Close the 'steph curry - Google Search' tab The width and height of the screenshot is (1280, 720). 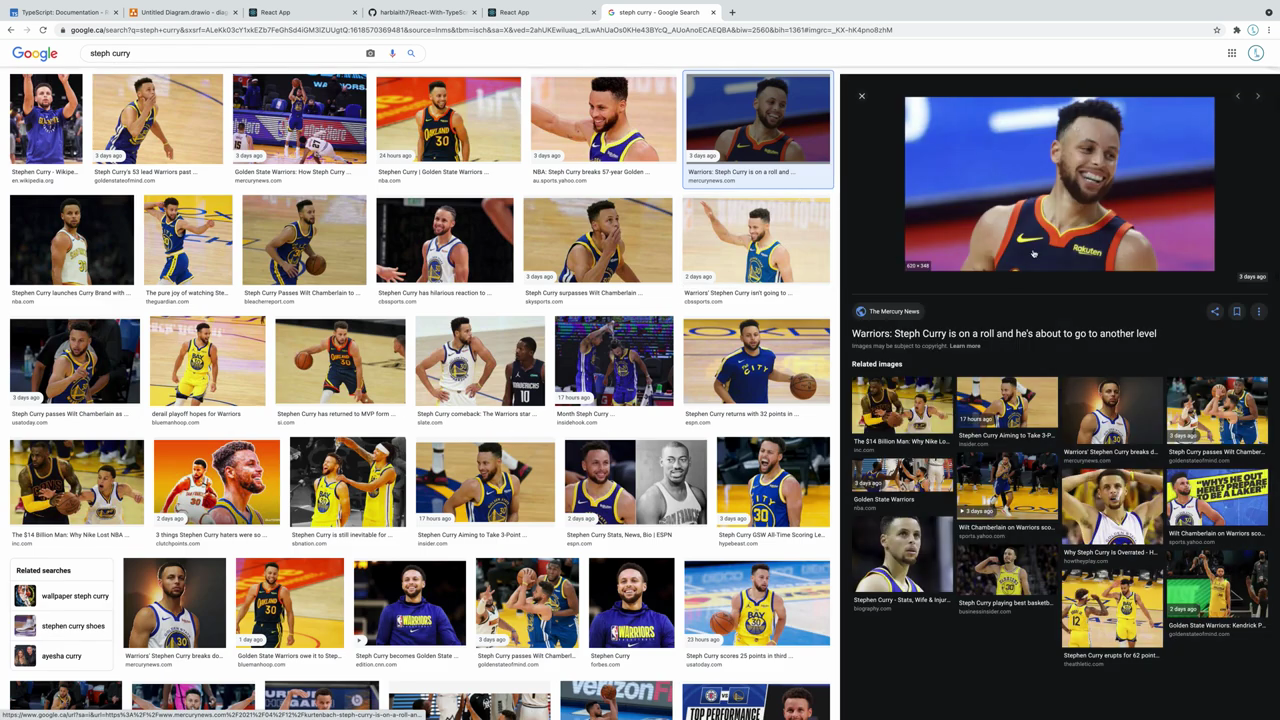pyautogui.click(x=713, y=12)
